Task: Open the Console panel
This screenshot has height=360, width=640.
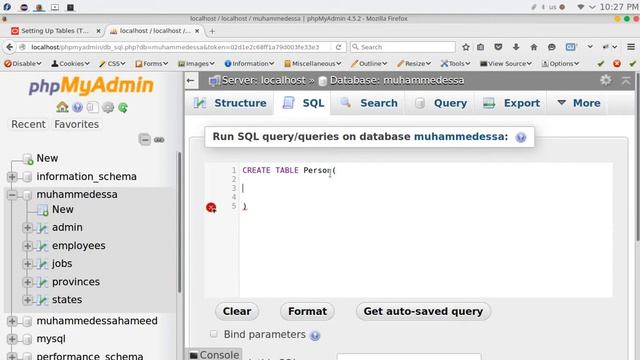Action: click(214, 355)
